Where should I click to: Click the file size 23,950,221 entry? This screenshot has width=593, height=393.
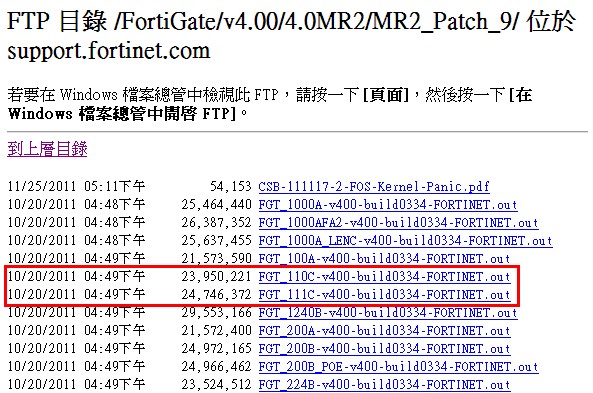pos(216,277)
